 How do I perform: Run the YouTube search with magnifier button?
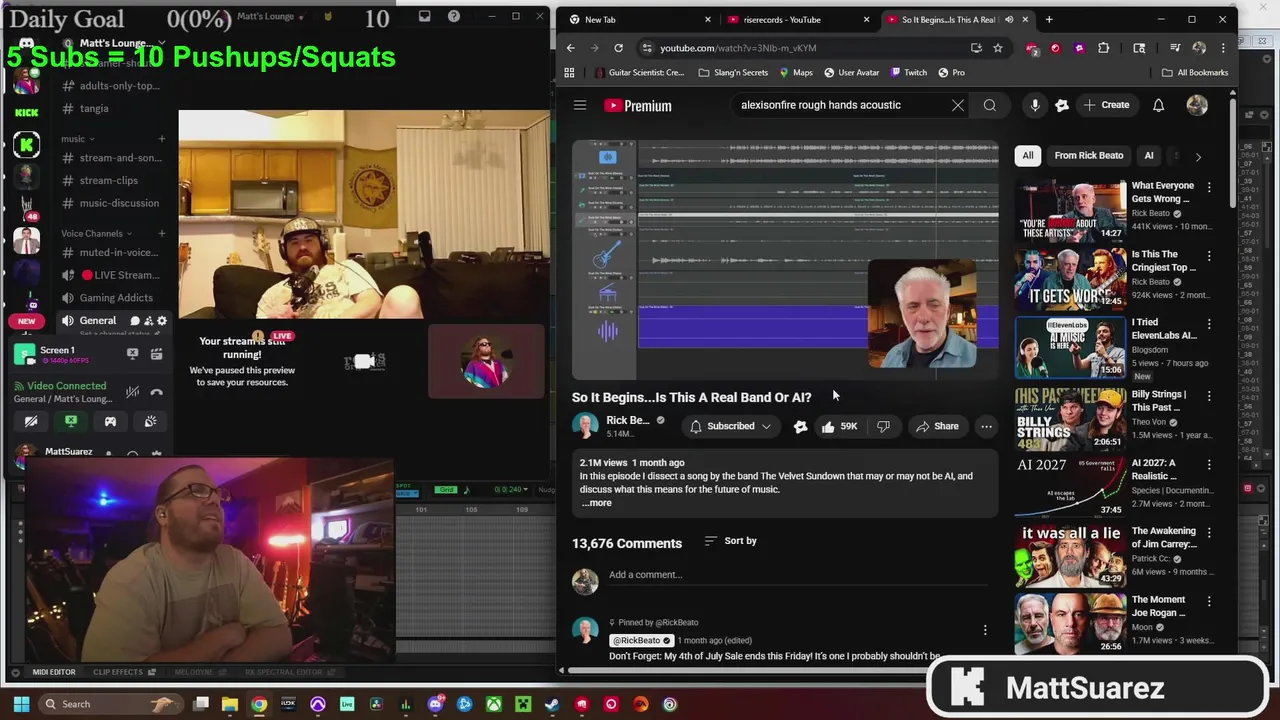[x=989, y=105]
